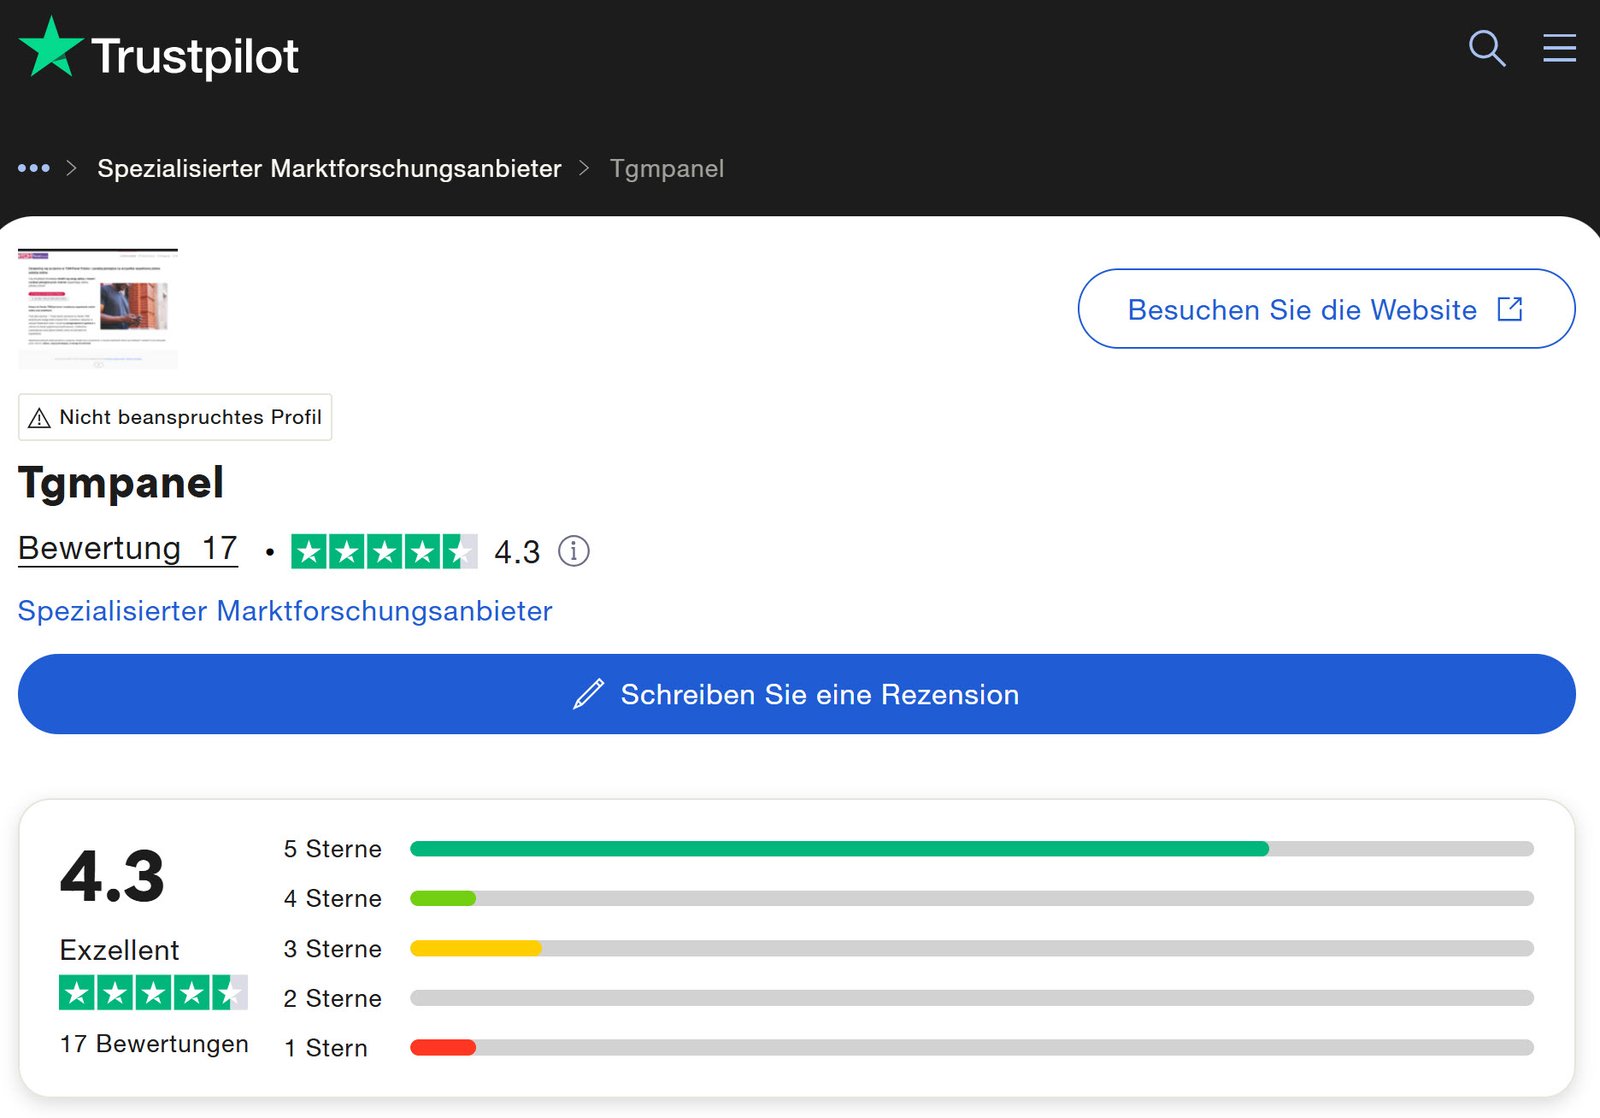Viewport: 1600px width, 1118px height.
Task: Follow the blue Spezialisierter Marktforschungsanbieter category link
Action: point(285,611)
